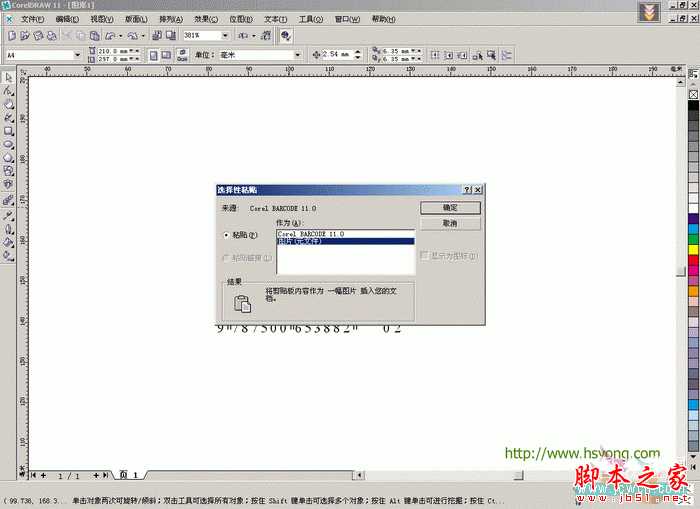This screenshot has width=700, height=509.
Task: Toggle the 显示为图标 checkbox
Action: pos(424,255)
